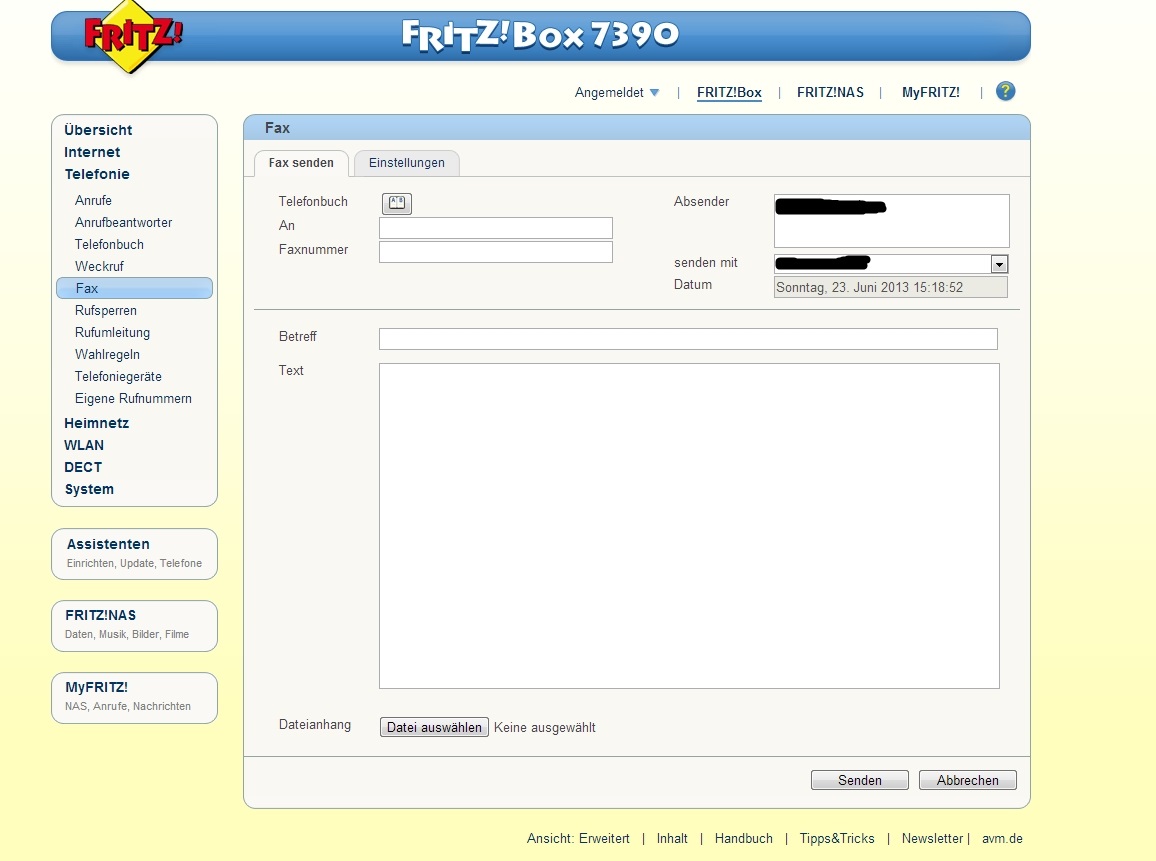
Task: Open the System menu section
Action: point(89,489)
